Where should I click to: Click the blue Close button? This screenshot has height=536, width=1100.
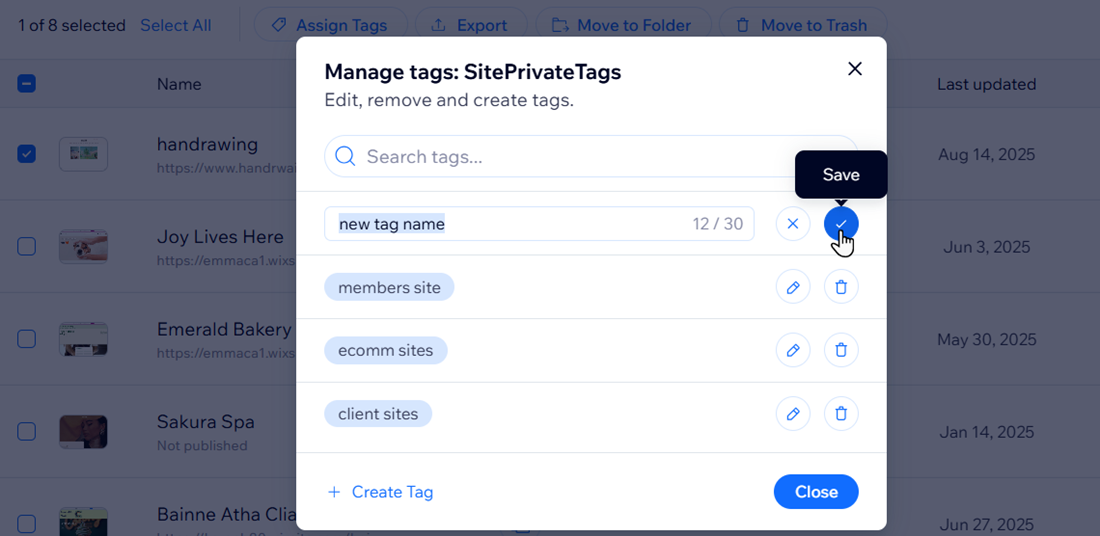(x=816, y=492)
